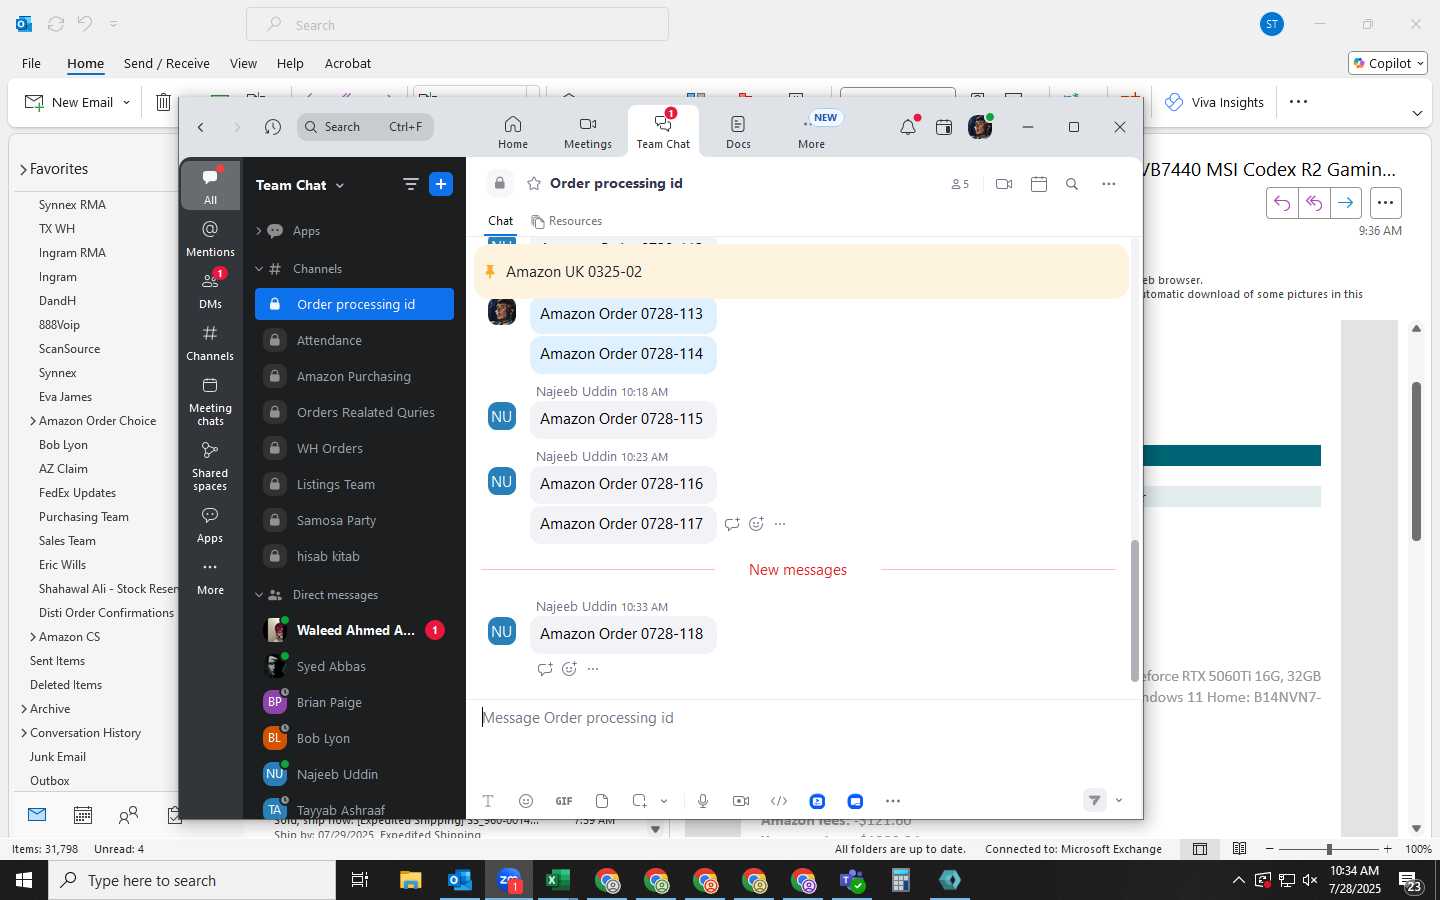Viewport: 1440px width, 900px height.
Task: Open Meeting chats in Zoom sidebar
Action: 210,401
